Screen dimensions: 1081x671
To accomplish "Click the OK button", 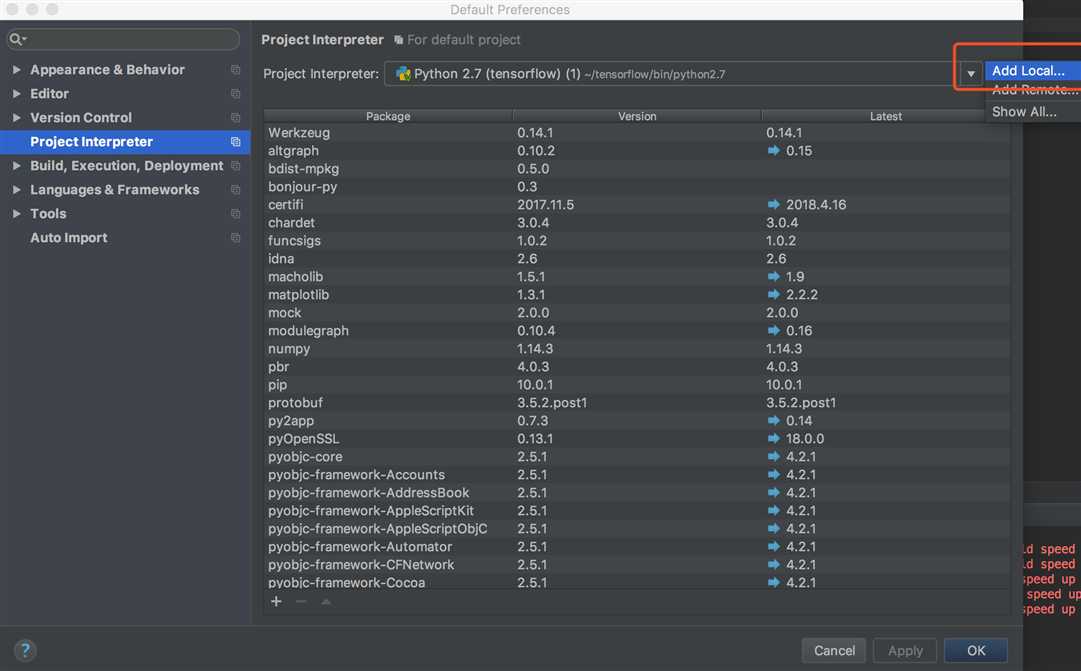I will coord(976,650).
